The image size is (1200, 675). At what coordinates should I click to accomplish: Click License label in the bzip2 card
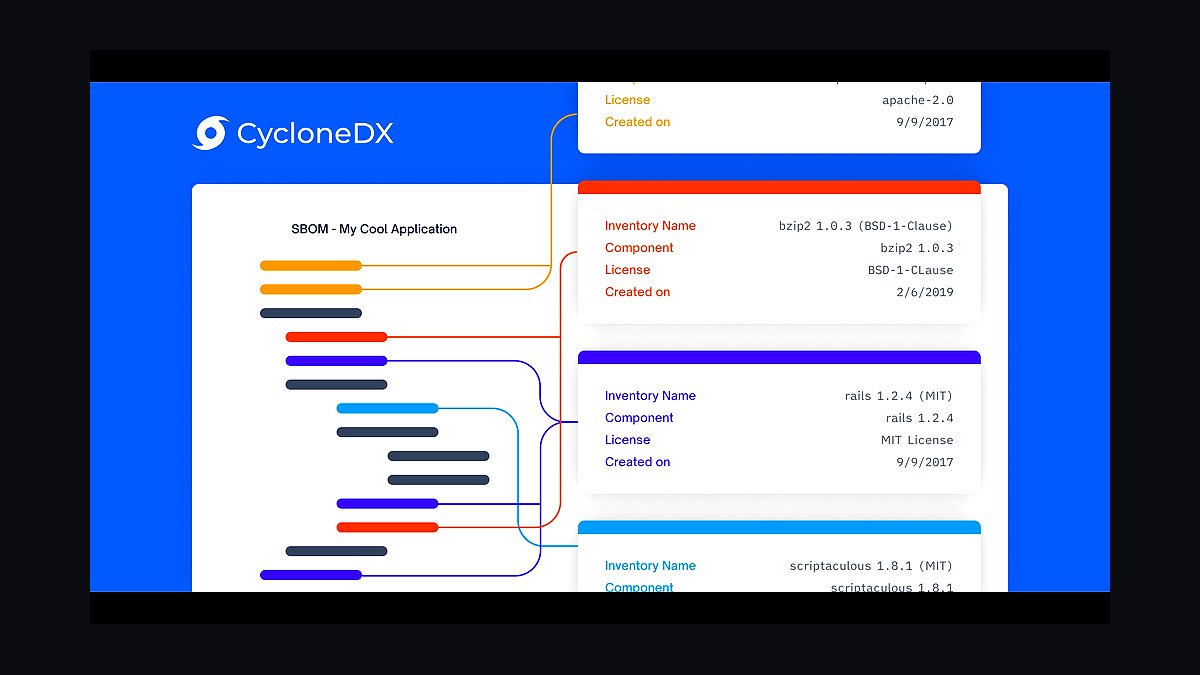[627, 270]
